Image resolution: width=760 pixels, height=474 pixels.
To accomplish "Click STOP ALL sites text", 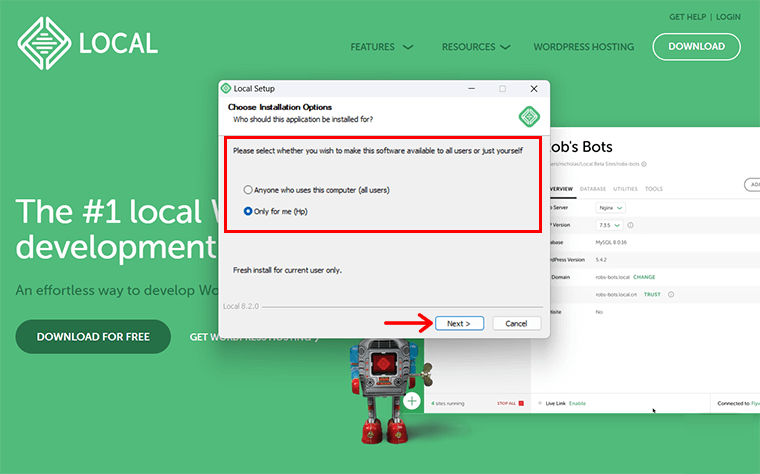I will click(x=506, y=403).
